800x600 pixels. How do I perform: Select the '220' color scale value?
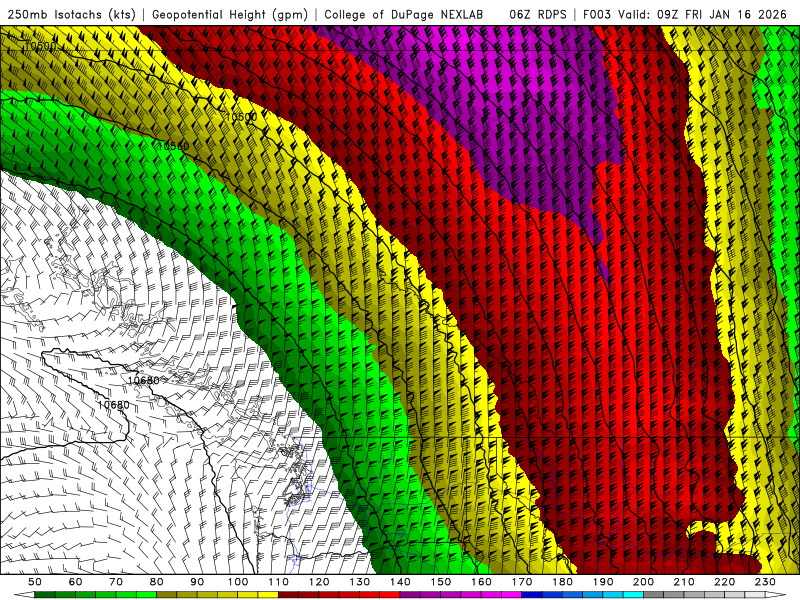[724, 582]
